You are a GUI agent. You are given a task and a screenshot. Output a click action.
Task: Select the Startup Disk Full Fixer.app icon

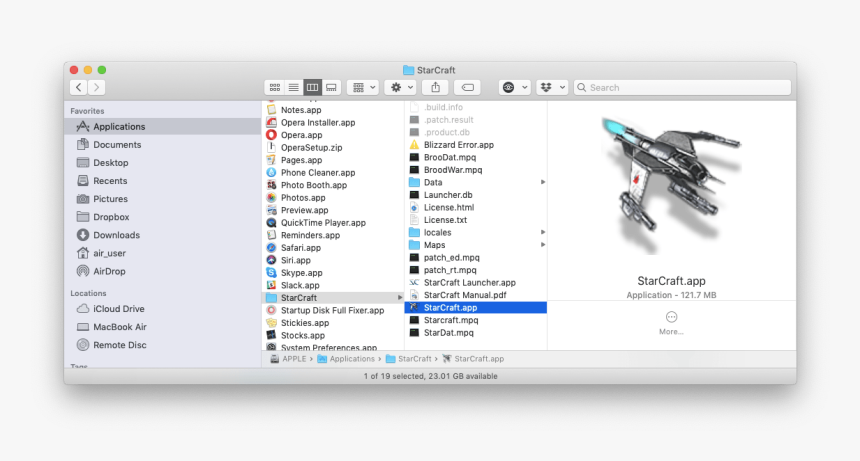(271, 310)
